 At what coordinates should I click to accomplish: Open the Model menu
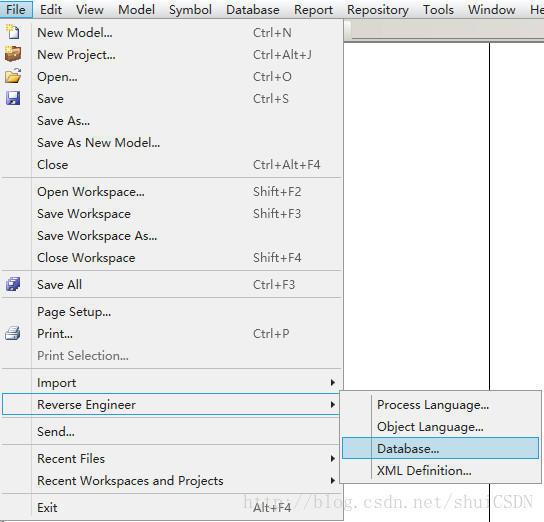pyautogui.click(x=136, y=9)
